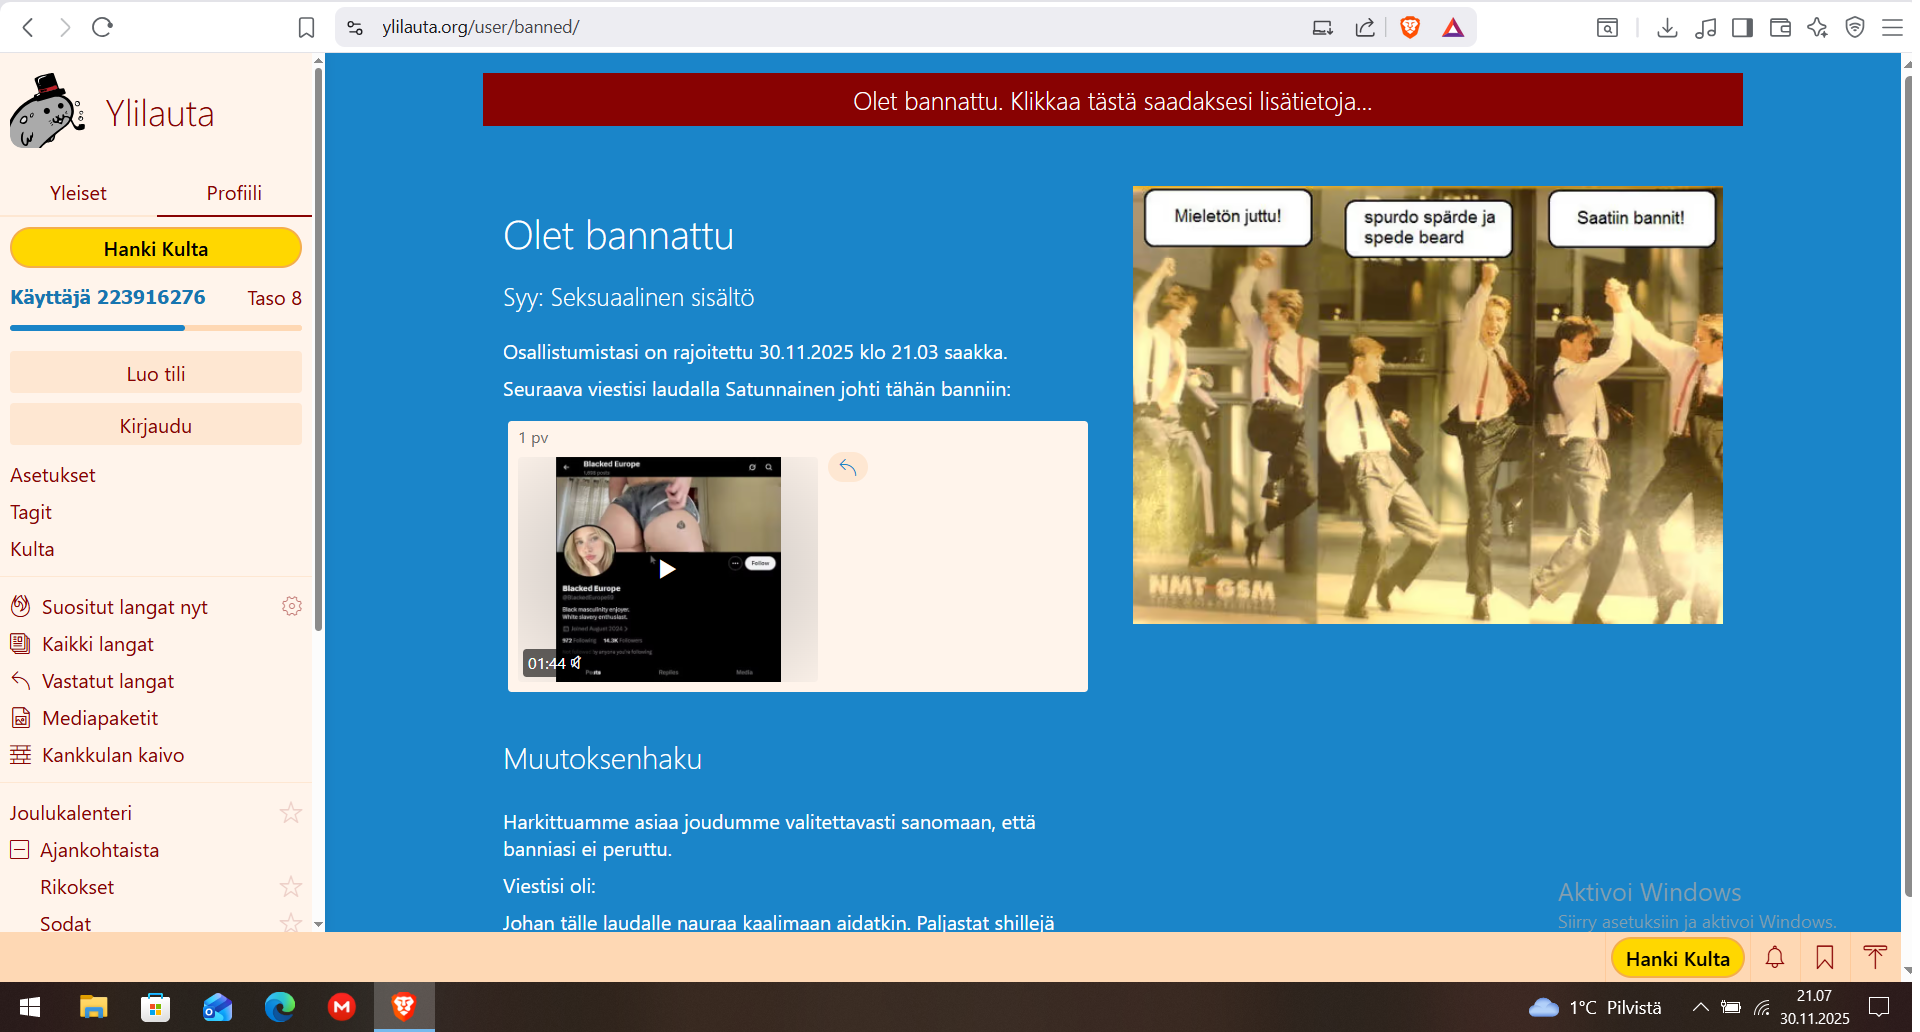
Task: Click the Käyttäjä 223916276 username
Action: coord(108,297)
